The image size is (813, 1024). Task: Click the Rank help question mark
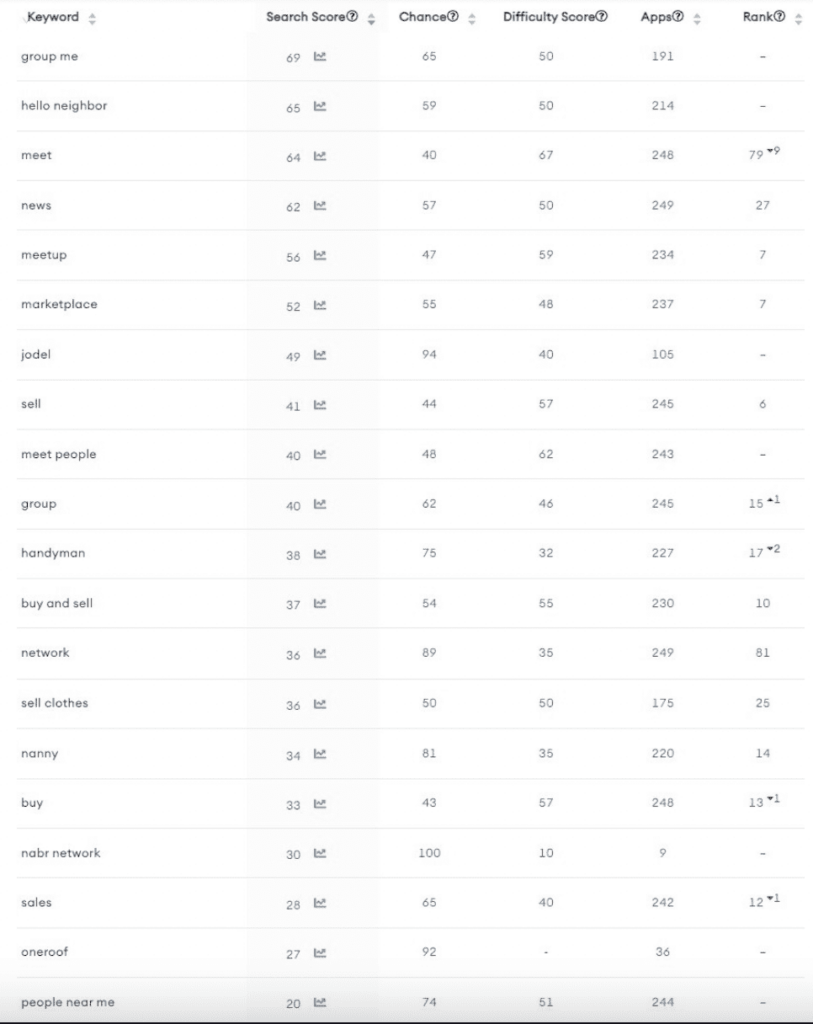780,16
